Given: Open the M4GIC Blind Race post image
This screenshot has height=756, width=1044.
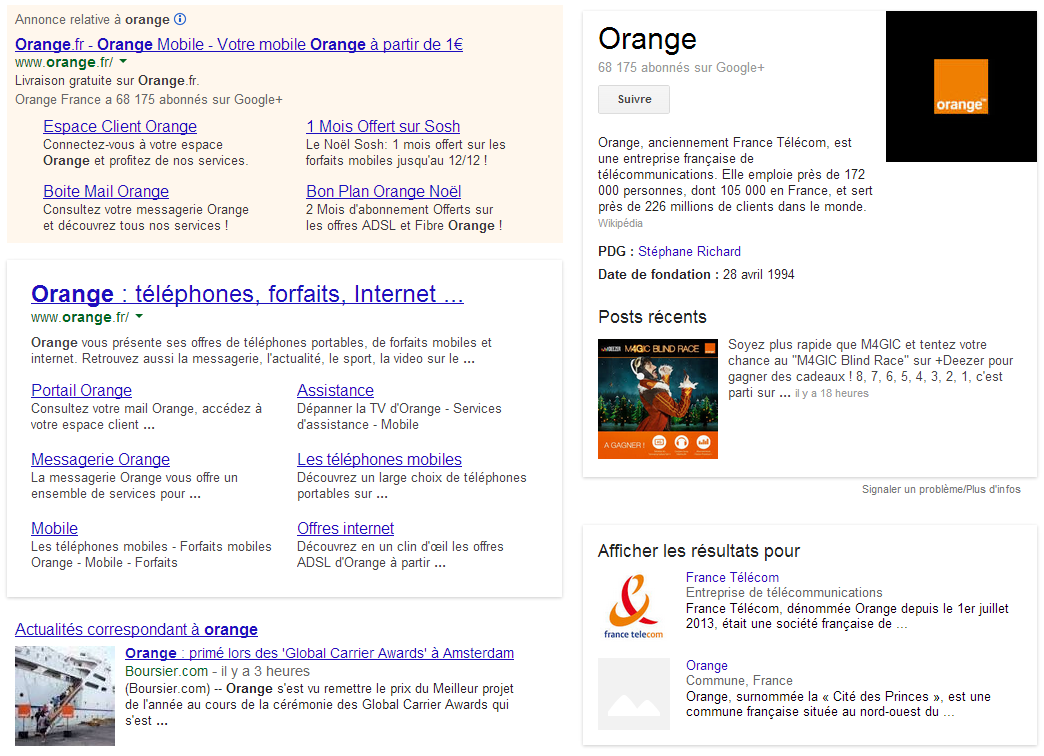Looking at the screenshot, I should 658,398.
